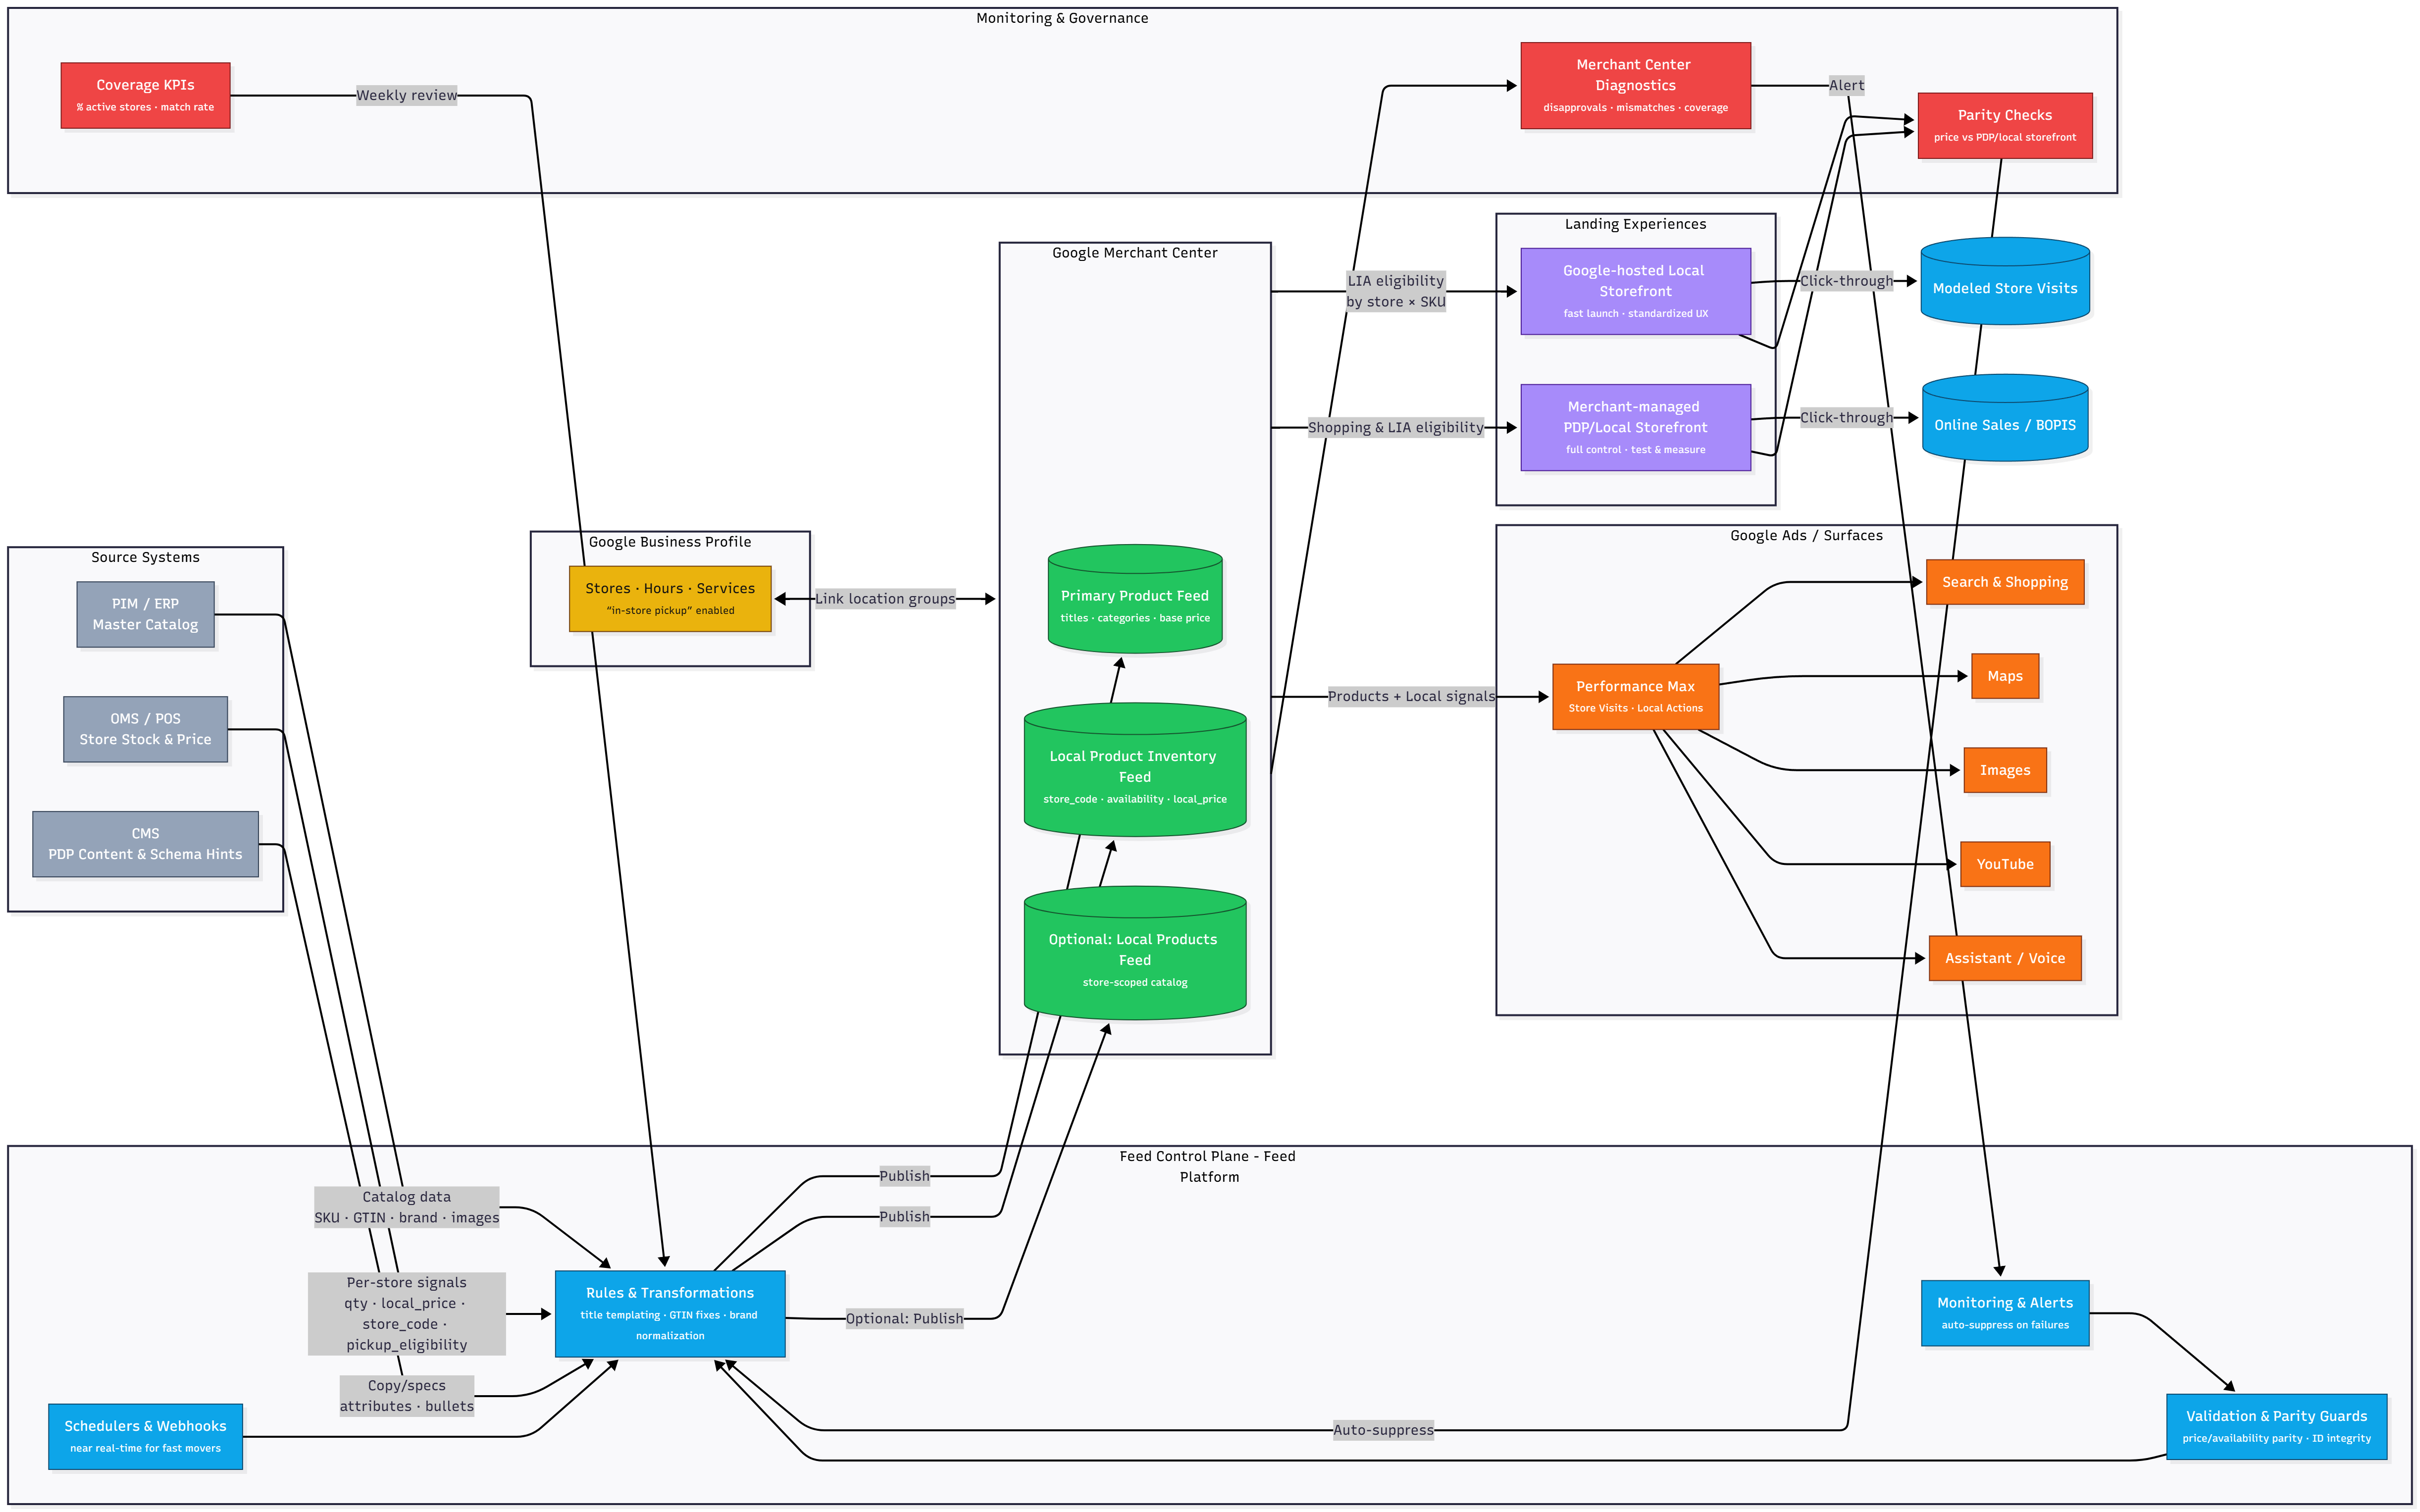The height and width of the screenshot is (1512, 2420).
Task: Click the Coverage KPIs node
Action: tap(145, 95)
